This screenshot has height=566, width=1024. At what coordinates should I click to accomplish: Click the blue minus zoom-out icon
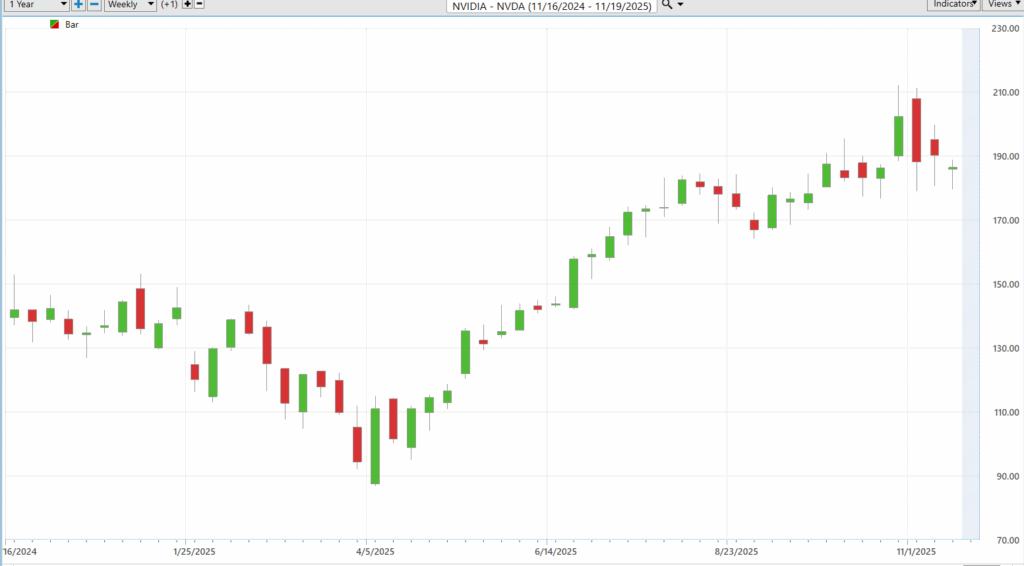[x=94, y=5]
